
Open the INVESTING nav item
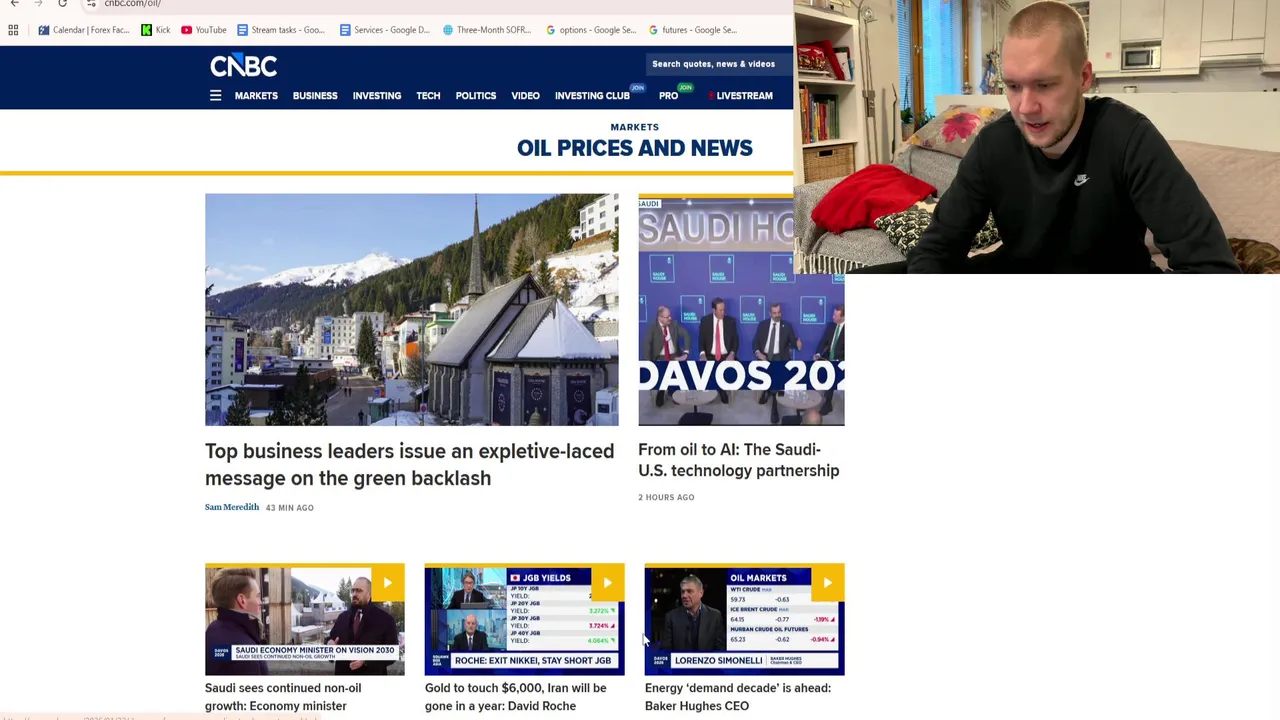click(377, 96)
